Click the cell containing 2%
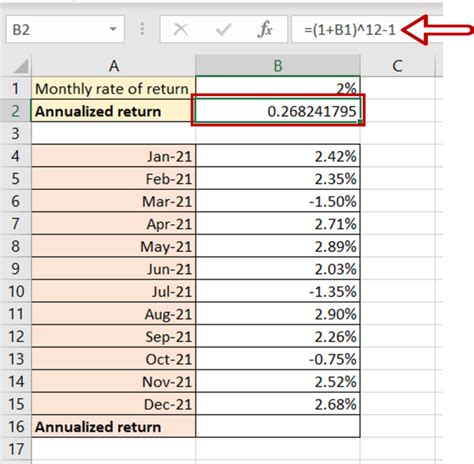The height and width of the screenshot is (464, 474). tap(278, 87)
